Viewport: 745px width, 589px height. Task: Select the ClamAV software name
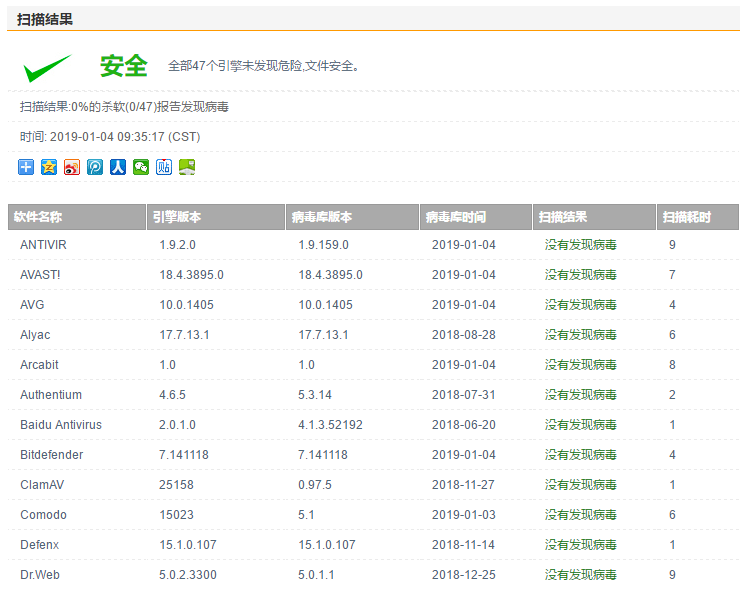pos(42,484)
